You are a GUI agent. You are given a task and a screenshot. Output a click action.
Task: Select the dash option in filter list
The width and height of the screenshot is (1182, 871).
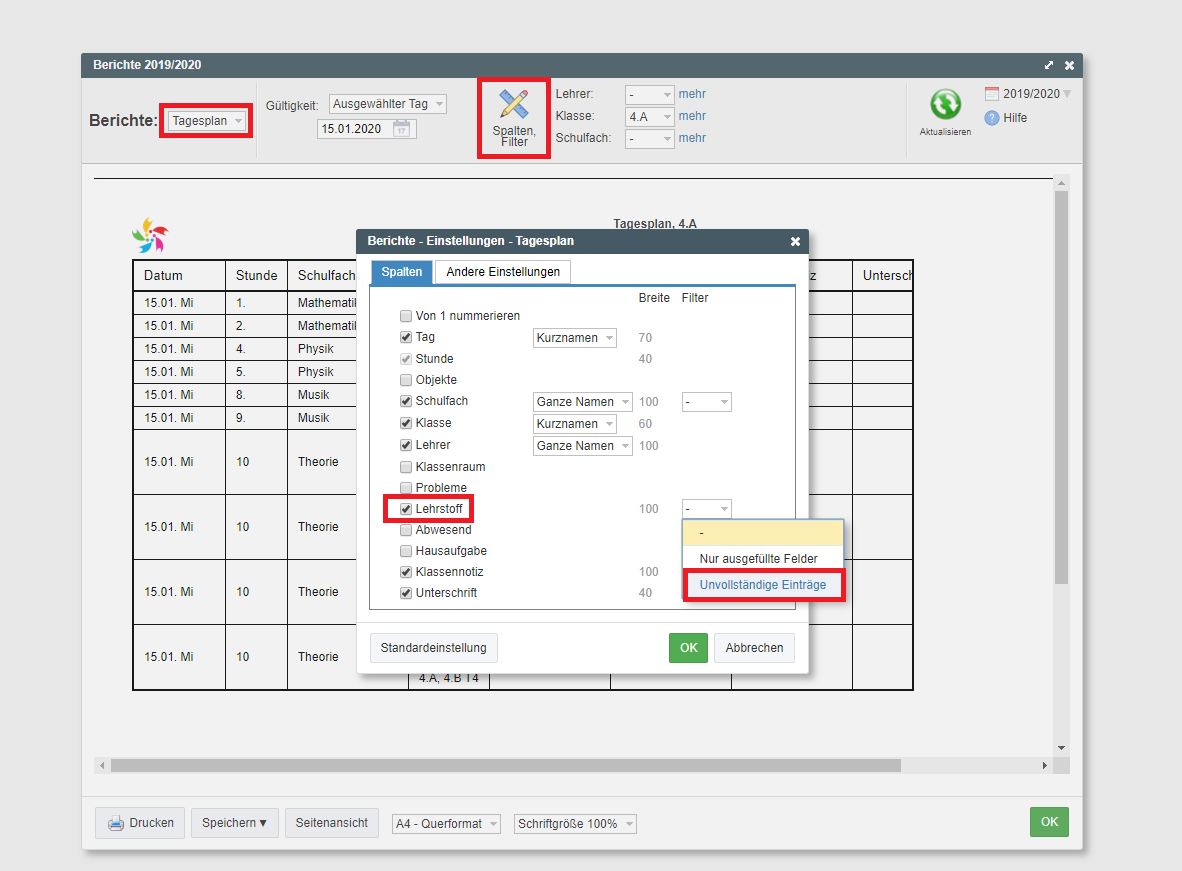pos(763,533)
